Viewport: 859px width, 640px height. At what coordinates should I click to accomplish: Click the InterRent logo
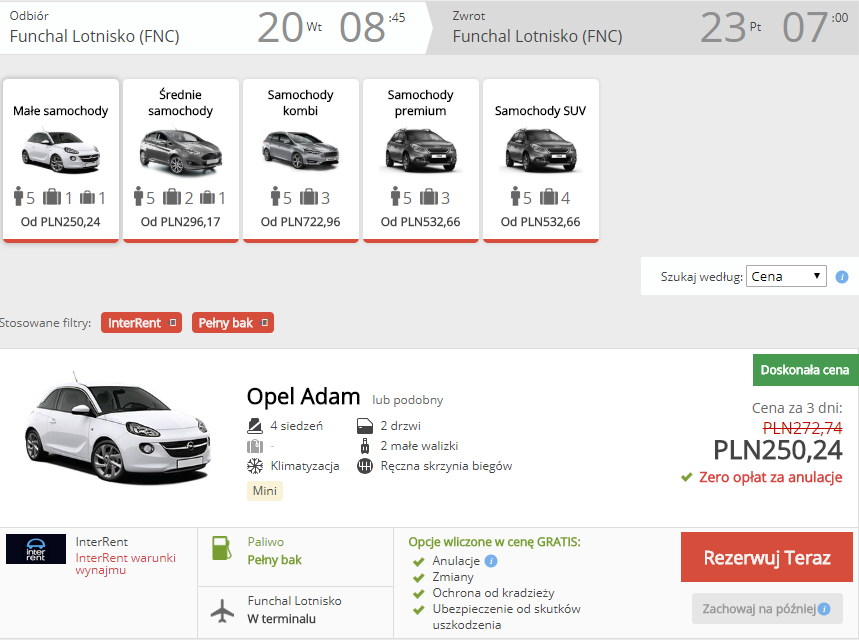pyautogui.click(x=36, y=549)
